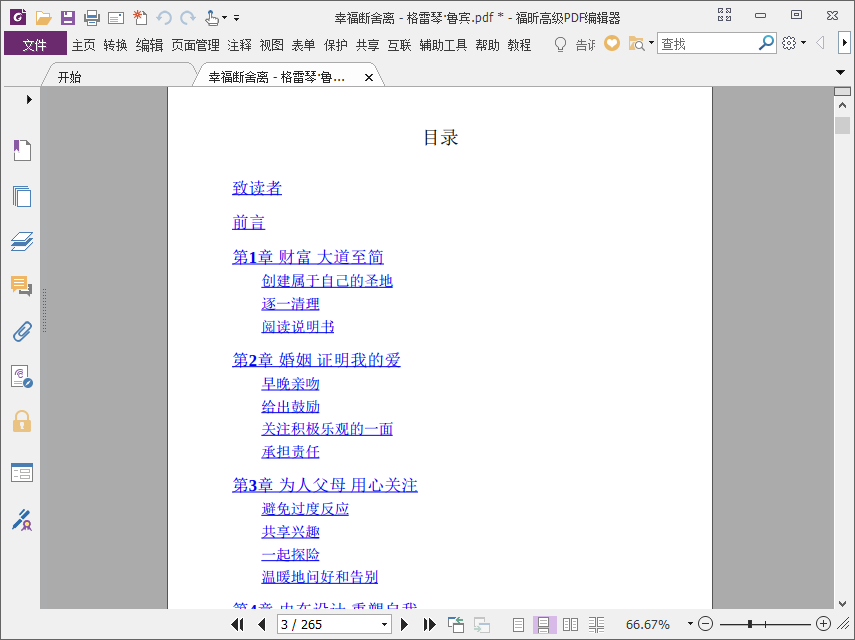Image resolution: width=855 pixels, height=640 pixels.
Task: Print the document using the printer icon
Action: coord(92,18)
